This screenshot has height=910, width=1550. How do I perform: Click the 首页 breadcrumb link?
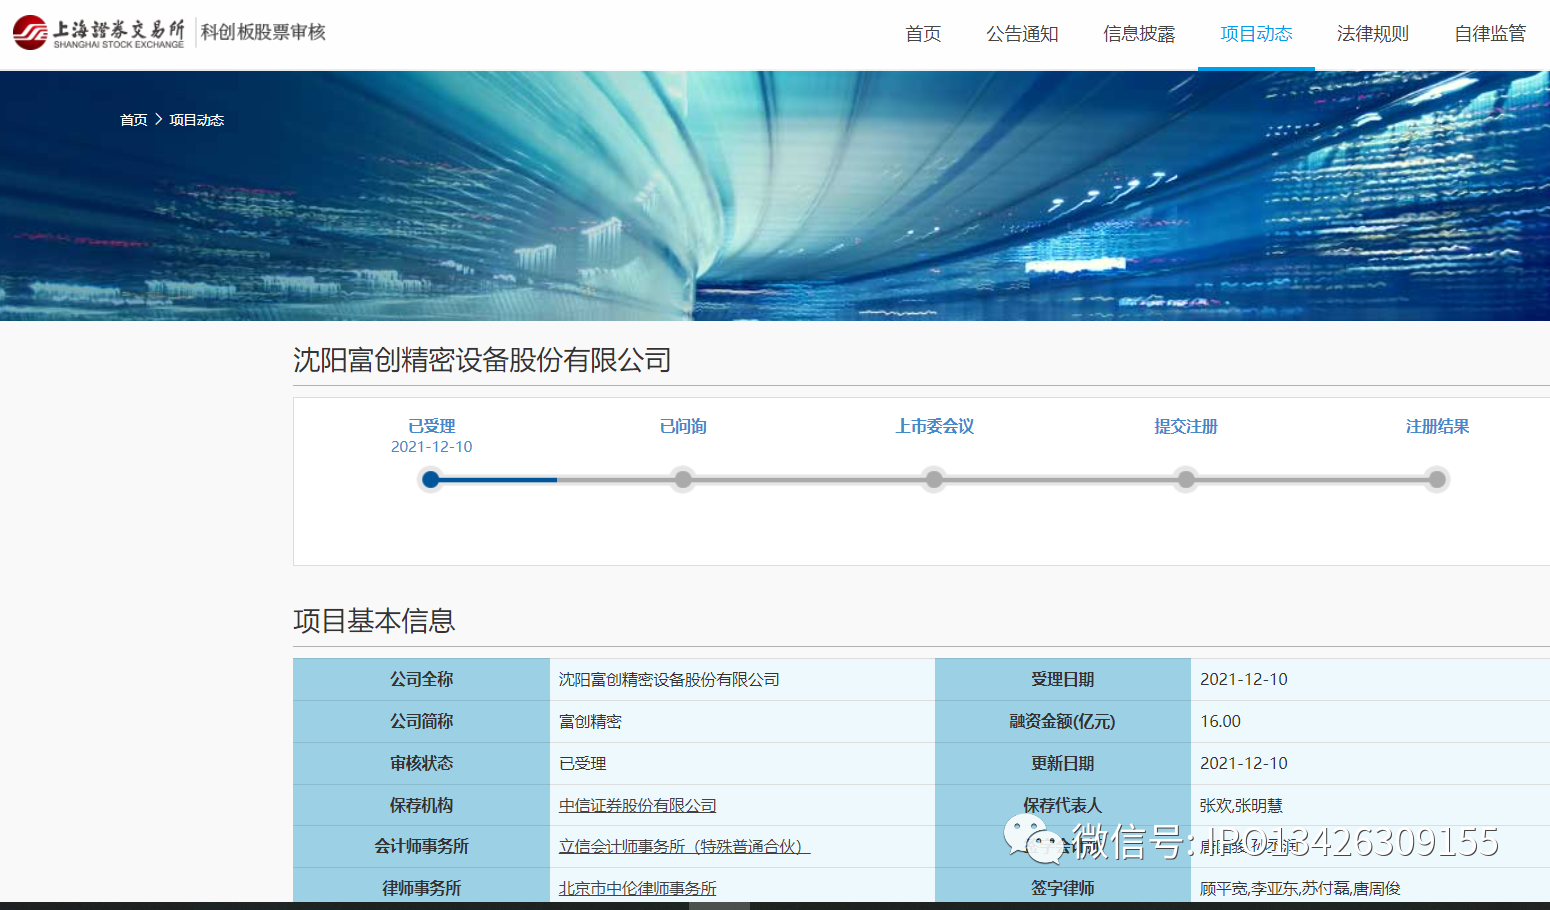tap(134, 120)
